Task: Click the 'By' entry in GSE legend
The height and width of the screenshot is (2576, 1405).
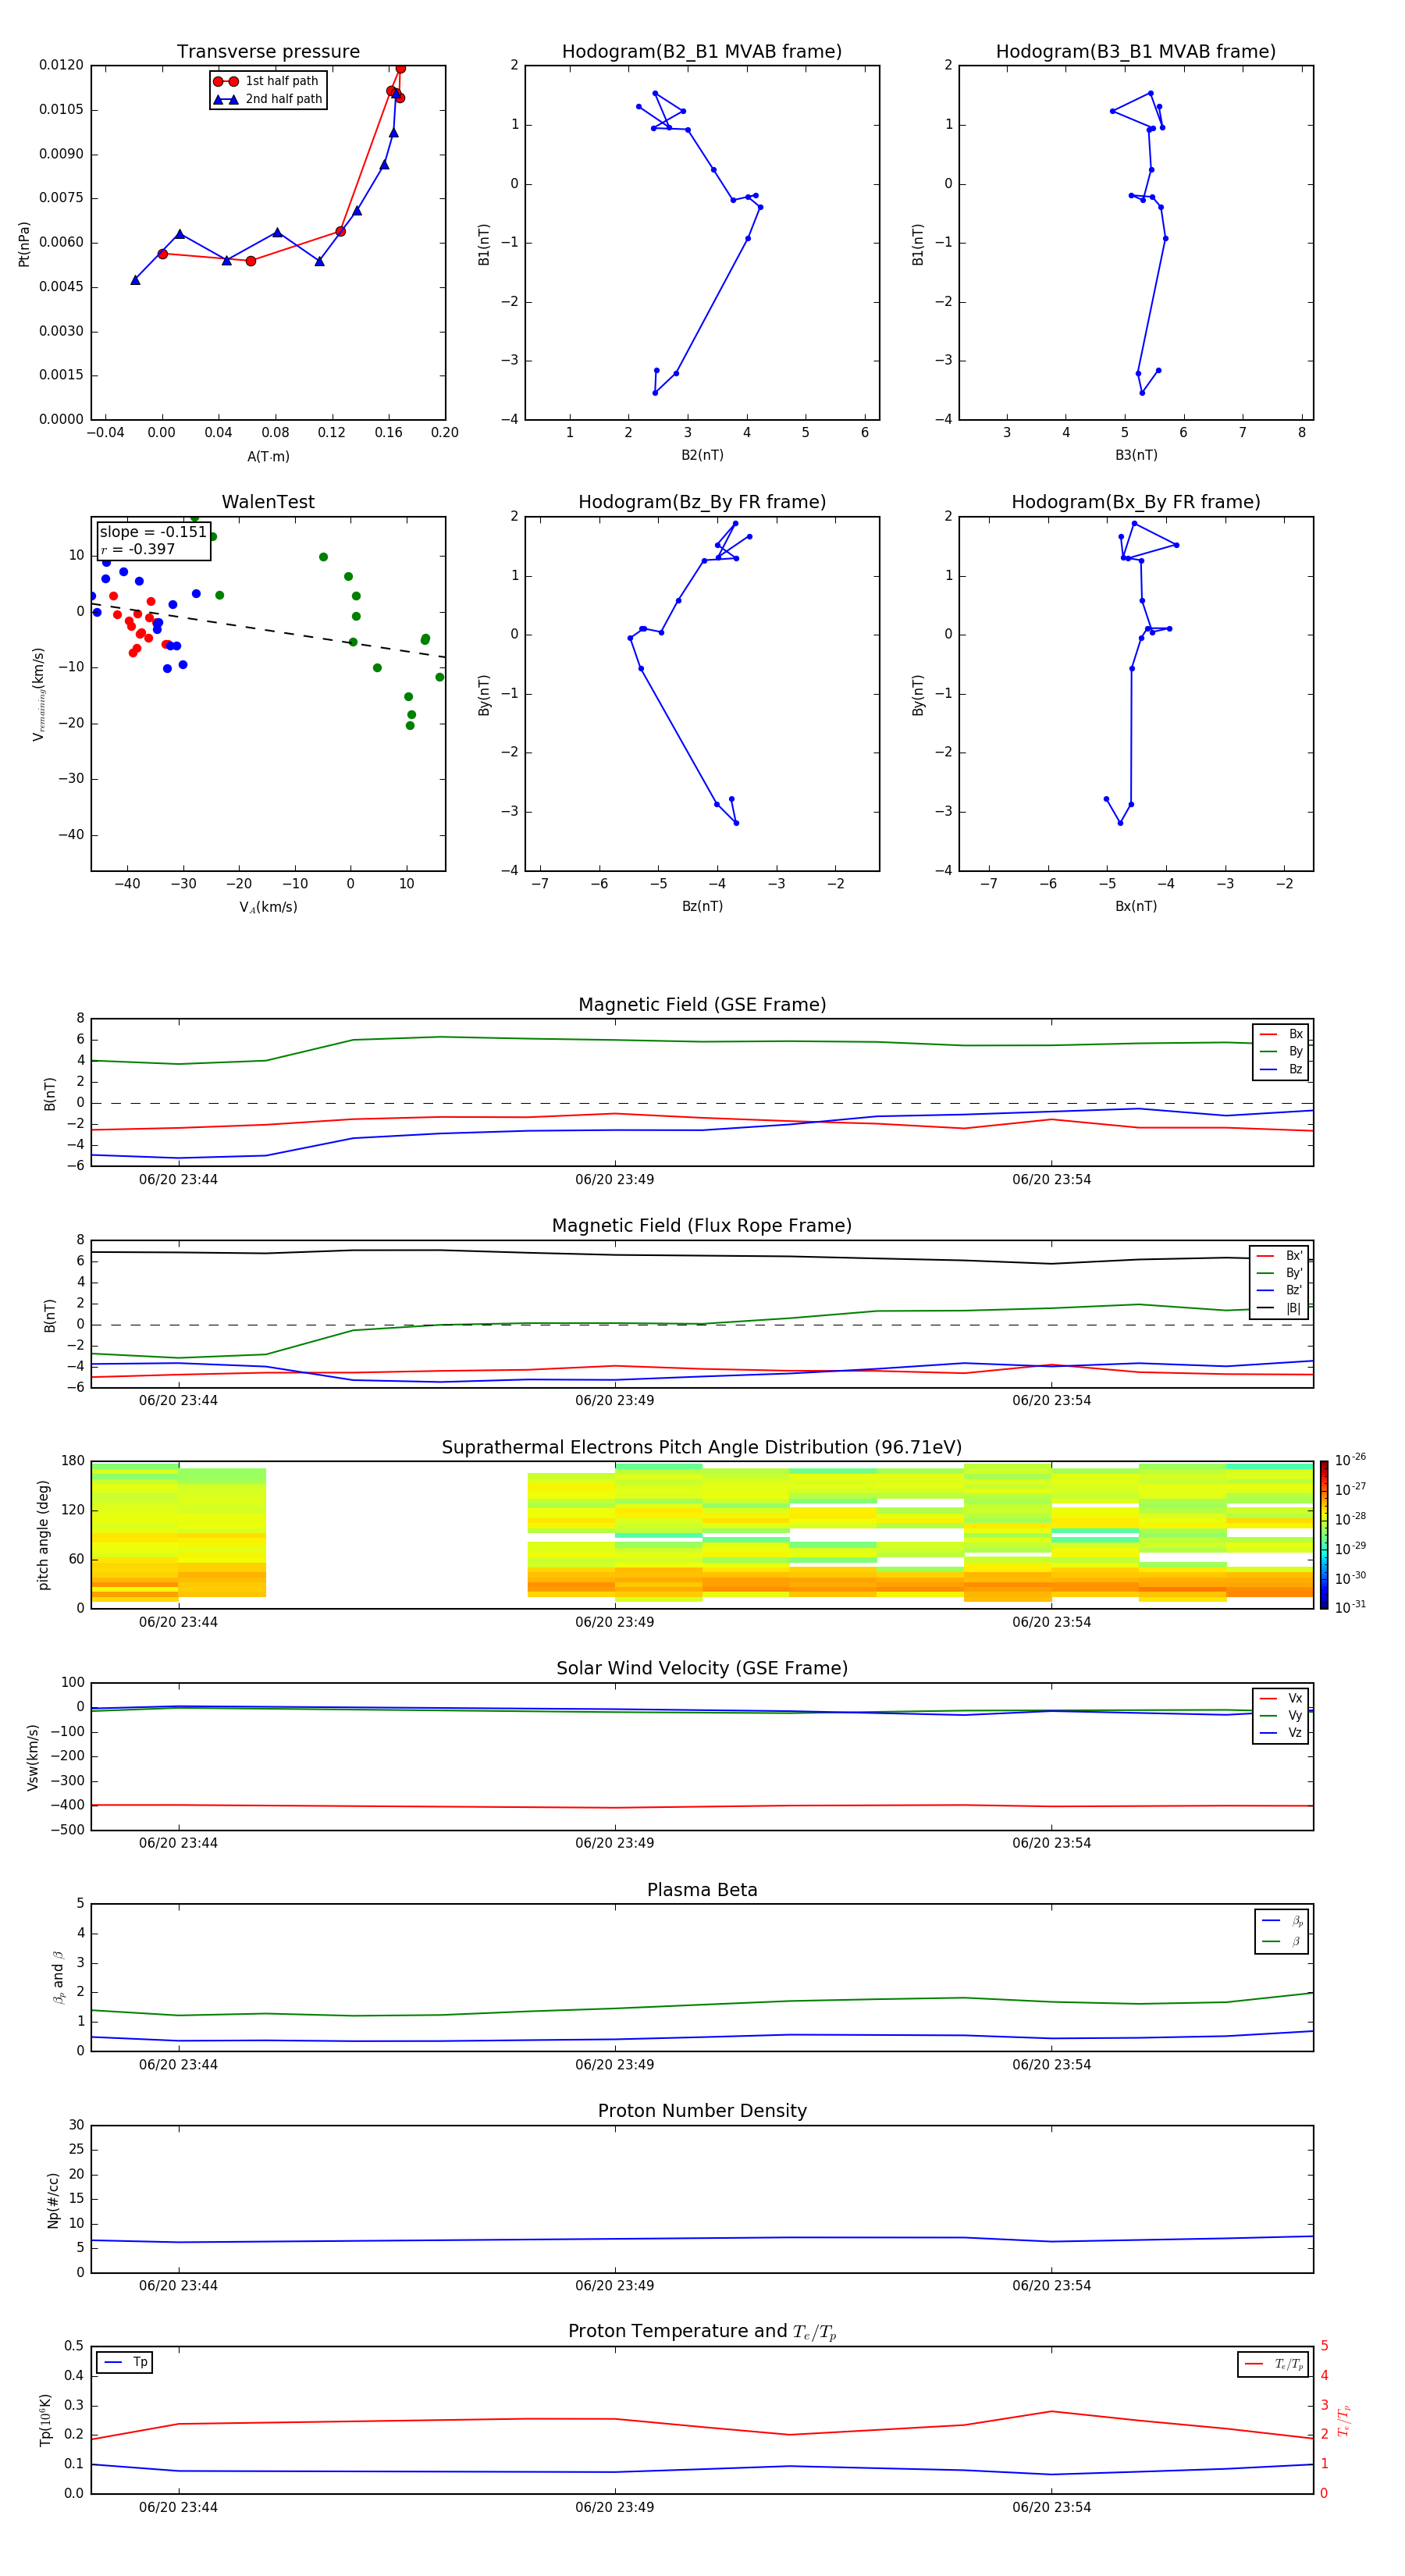Action: pyautogui.click(x=1281, y=1052)
